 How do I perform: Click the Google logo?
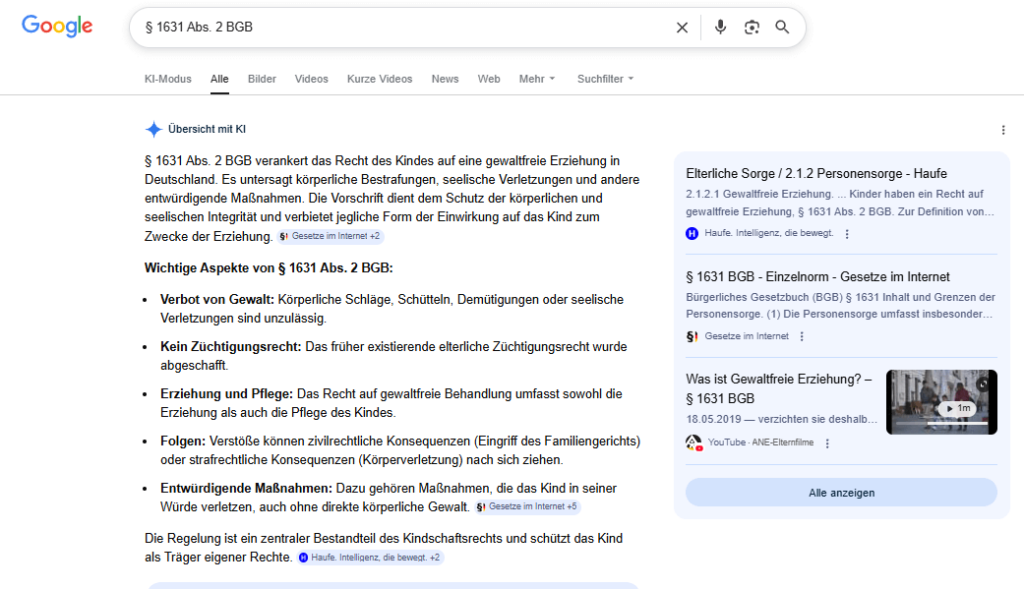(57, 27)
